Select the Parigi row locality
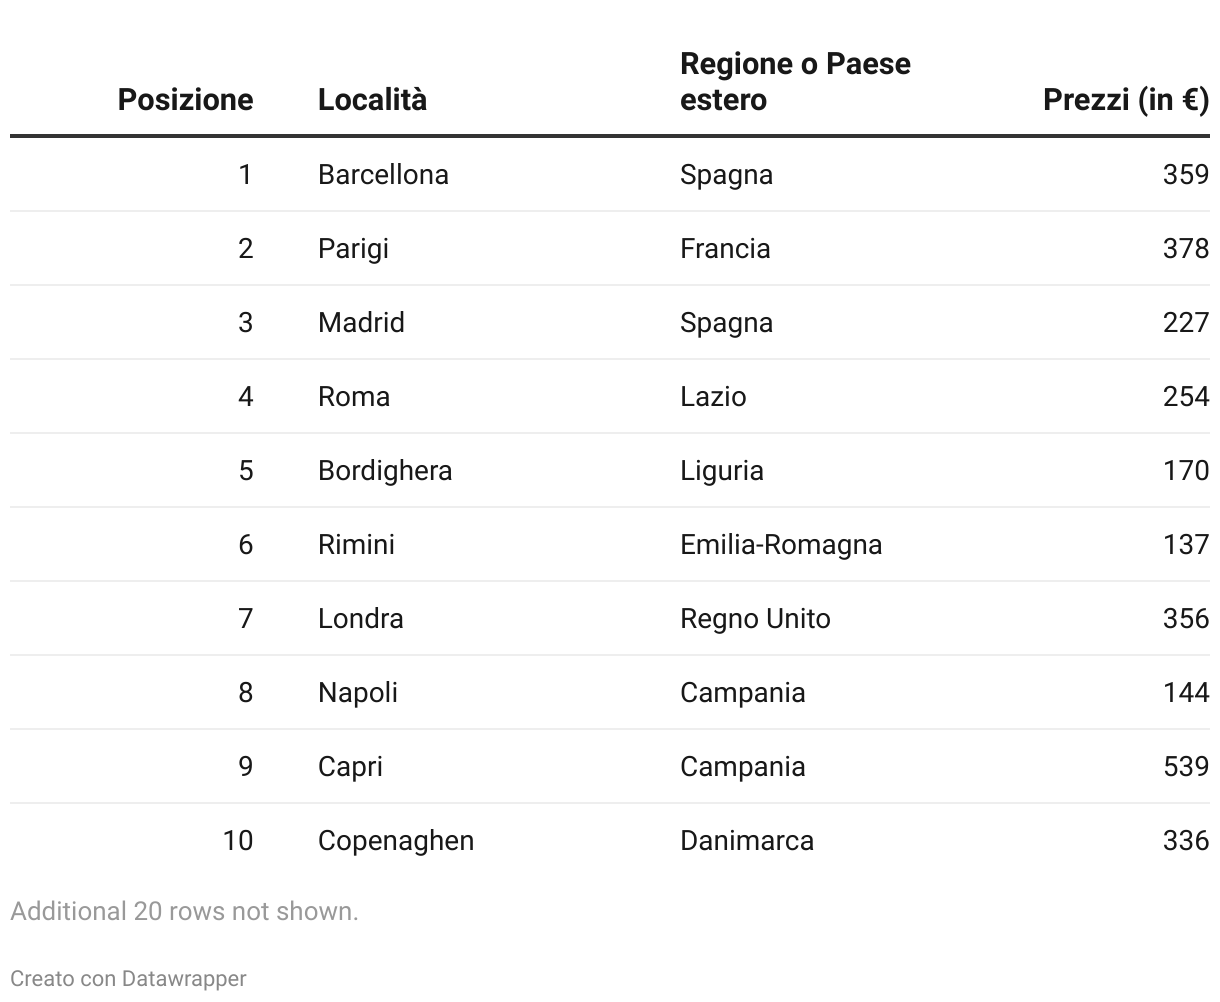Image resolution: width=1220 pixels, height=1002 pixels. [x=353, y=249]
